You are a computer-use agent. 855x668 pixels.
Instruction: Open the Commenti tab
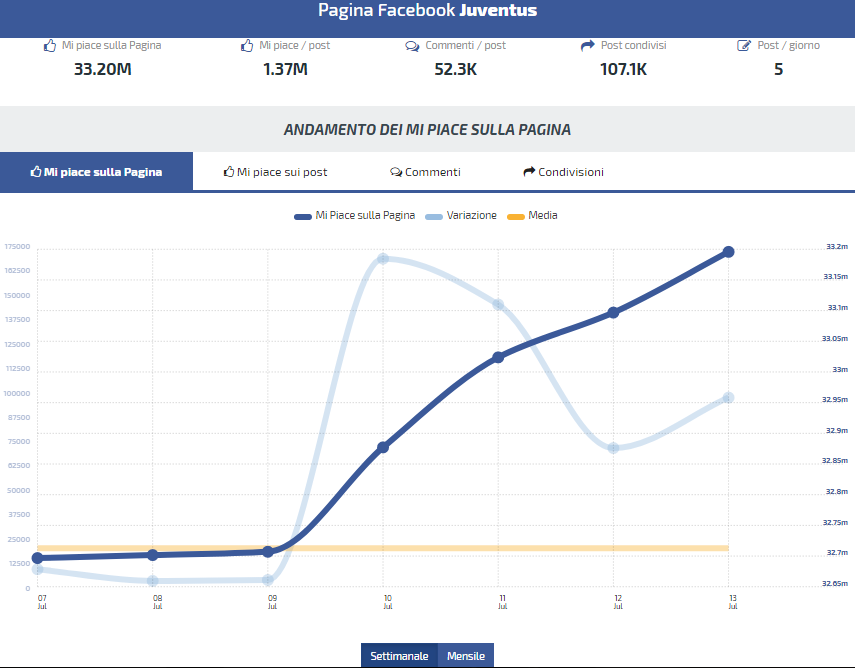(425, 172)
